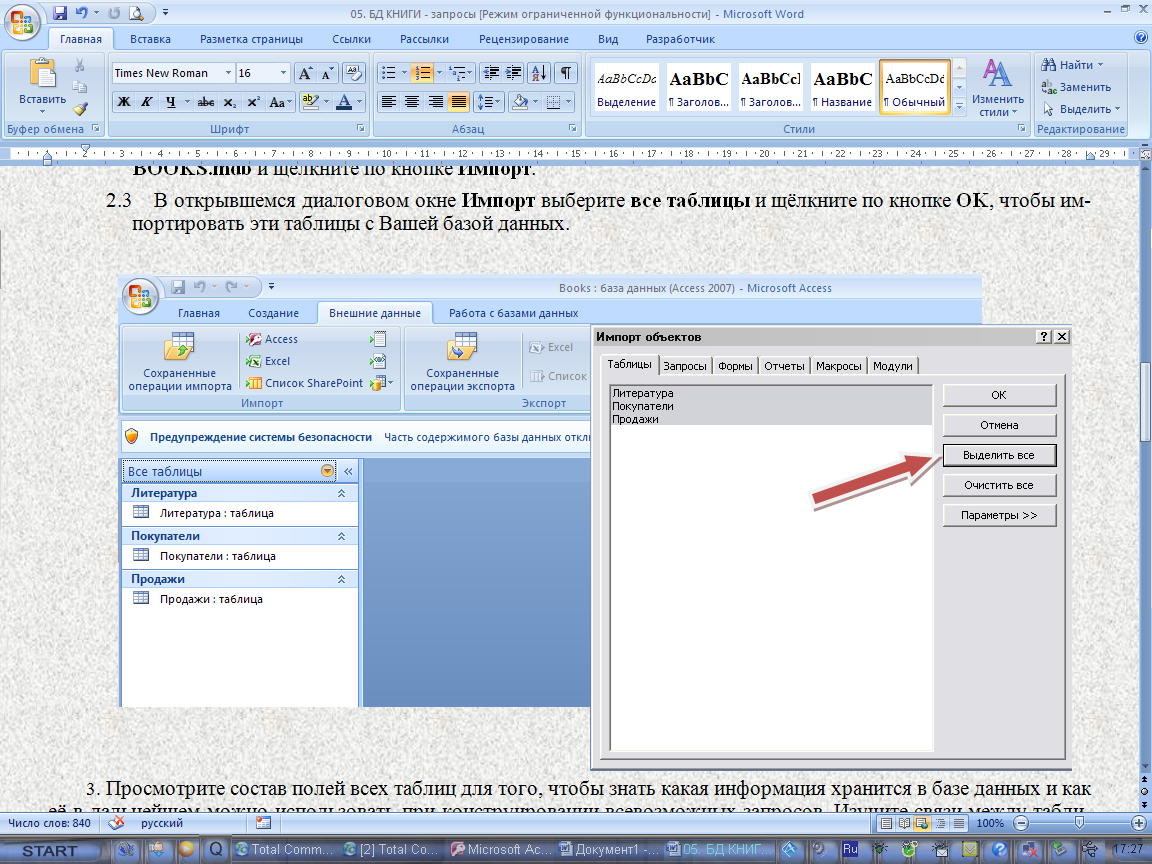Open the font name Times New Roman dropdown
This screenshot has width=1152, height=864.
pos(228,73)
